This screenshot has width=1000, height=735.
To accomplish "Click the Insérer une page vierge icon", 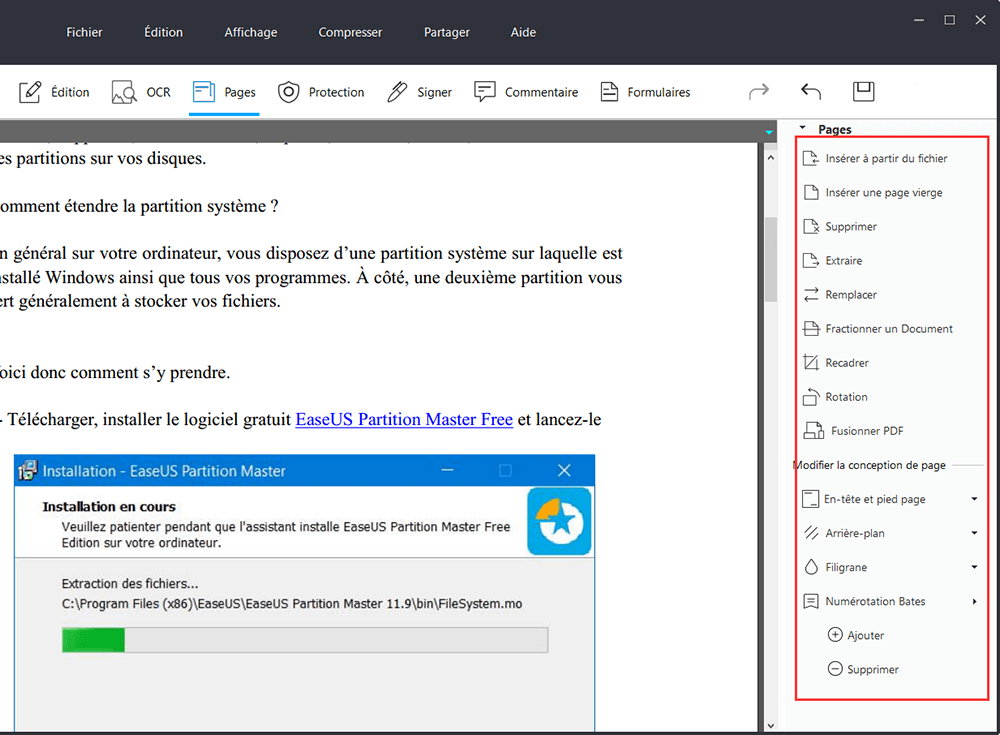I will pyautogui.click(x=811, y=192).
